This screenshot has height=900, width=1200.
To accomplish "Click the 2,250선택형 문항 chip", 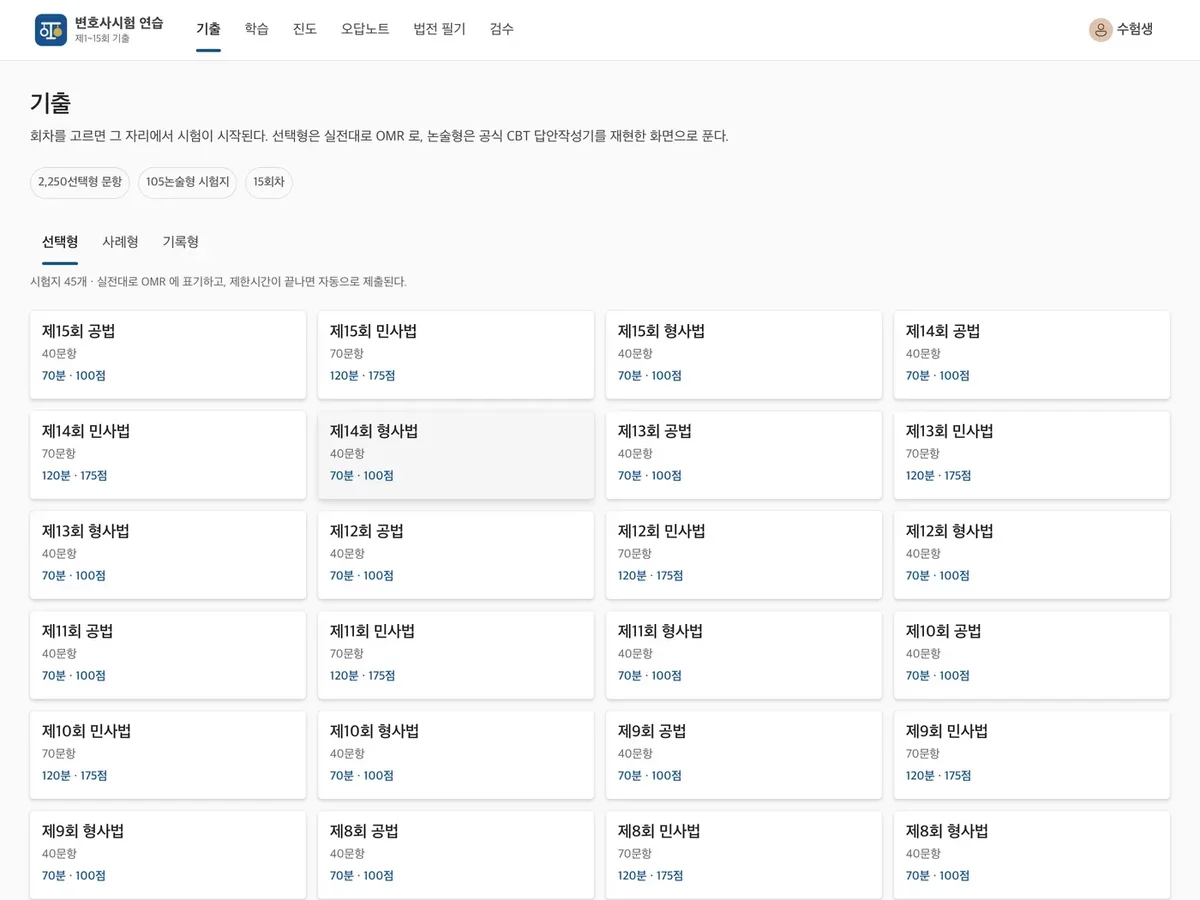I will click(80, 182).
